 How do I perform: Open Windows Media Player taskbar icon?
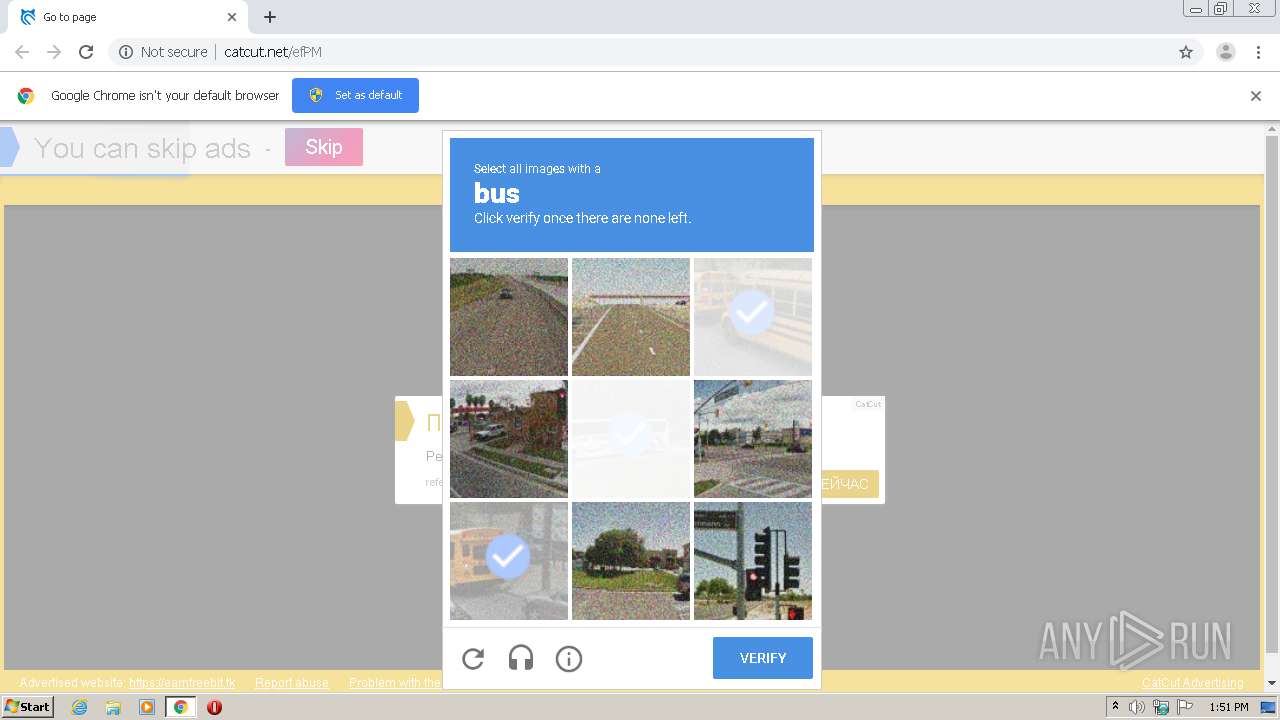(147, 707)
